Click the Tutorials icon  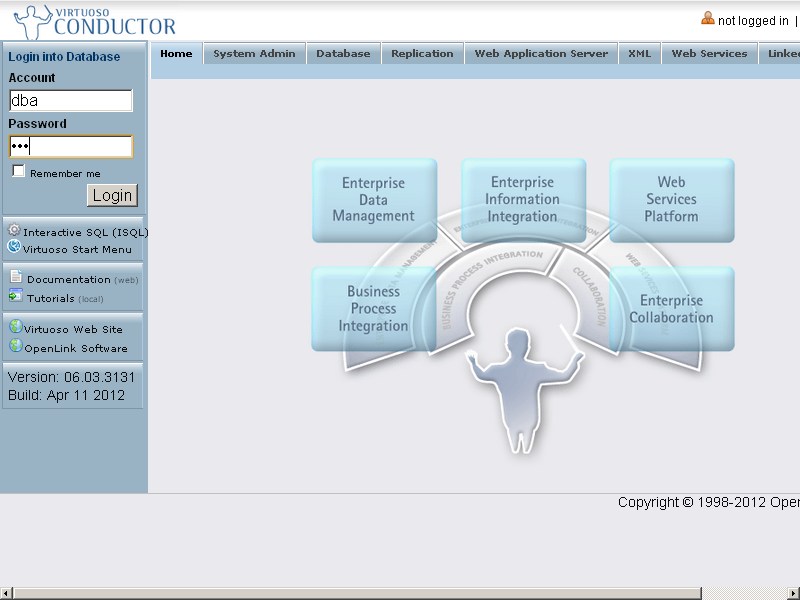(x=16, y=296)
